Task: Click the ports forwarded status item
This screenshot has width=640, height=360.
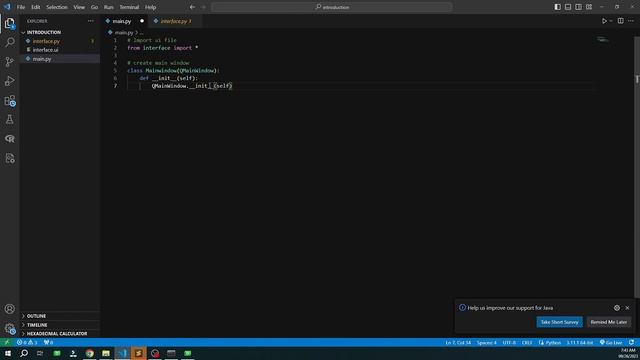Action: pos(48,342)
